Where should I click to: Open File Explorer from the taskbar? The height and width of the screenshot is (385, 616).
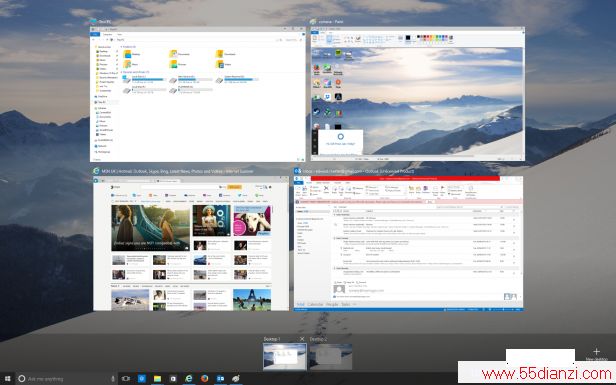(157, 379)
